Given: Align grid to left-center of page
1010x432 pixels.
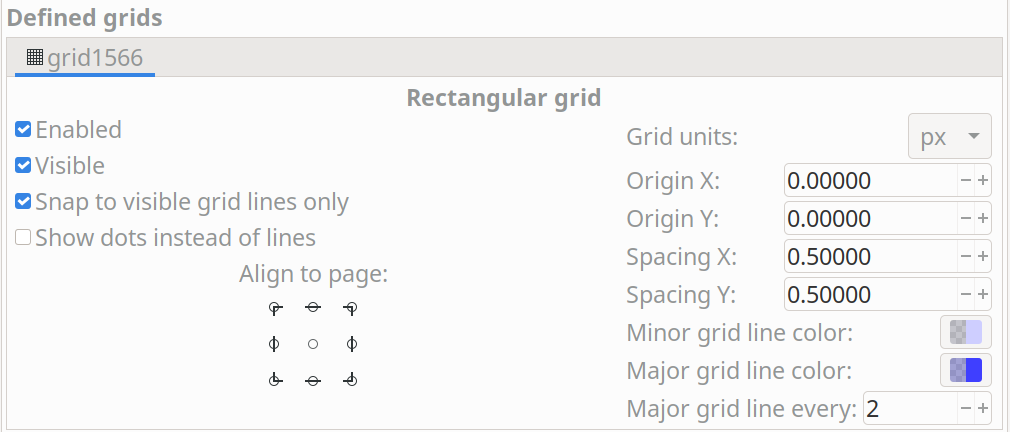Looking at the screenshot, I should 274,344.
